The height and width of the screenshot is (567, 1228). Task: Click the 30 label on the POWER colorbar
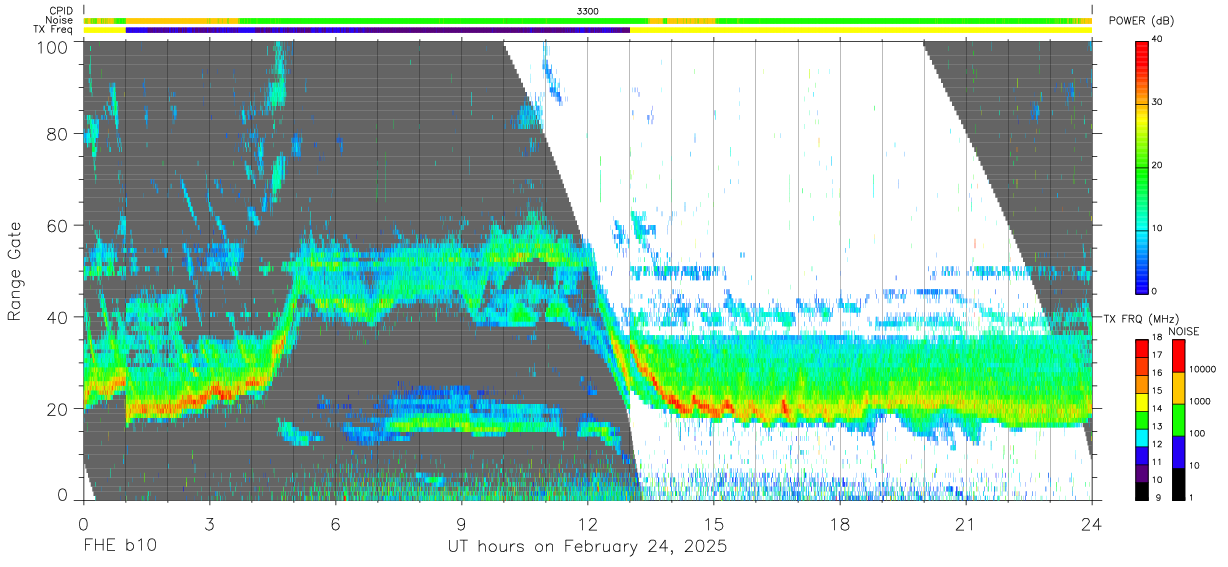click(1159, 103)
